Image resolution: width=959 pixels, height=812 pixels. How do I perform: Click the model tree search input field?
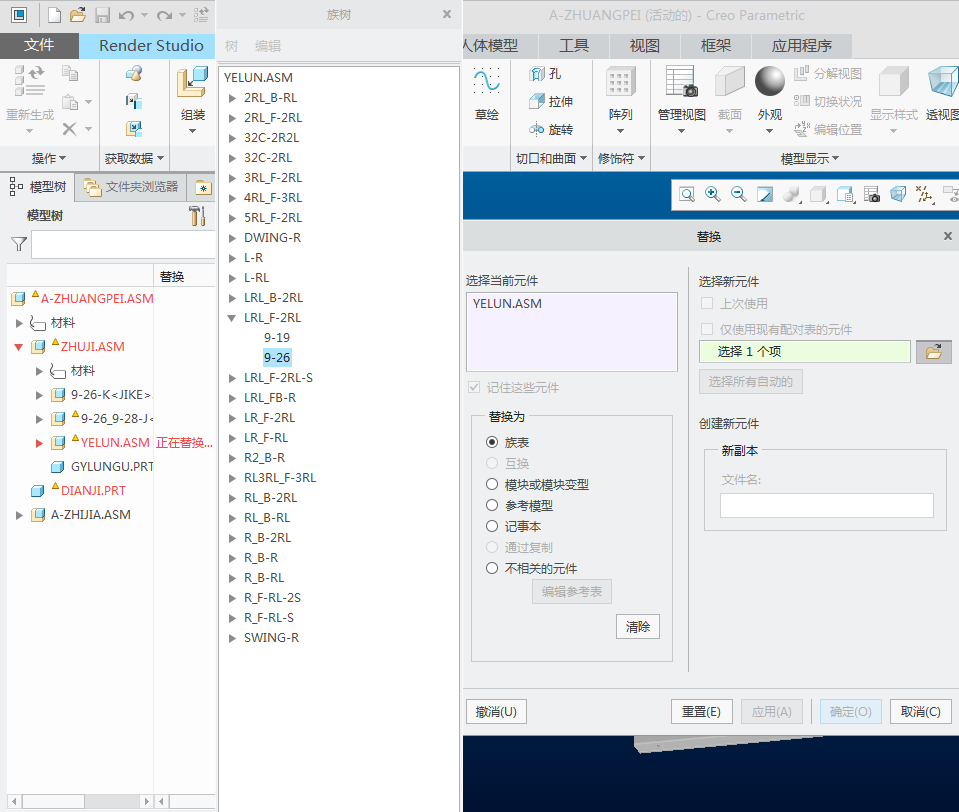pos(123,245)
